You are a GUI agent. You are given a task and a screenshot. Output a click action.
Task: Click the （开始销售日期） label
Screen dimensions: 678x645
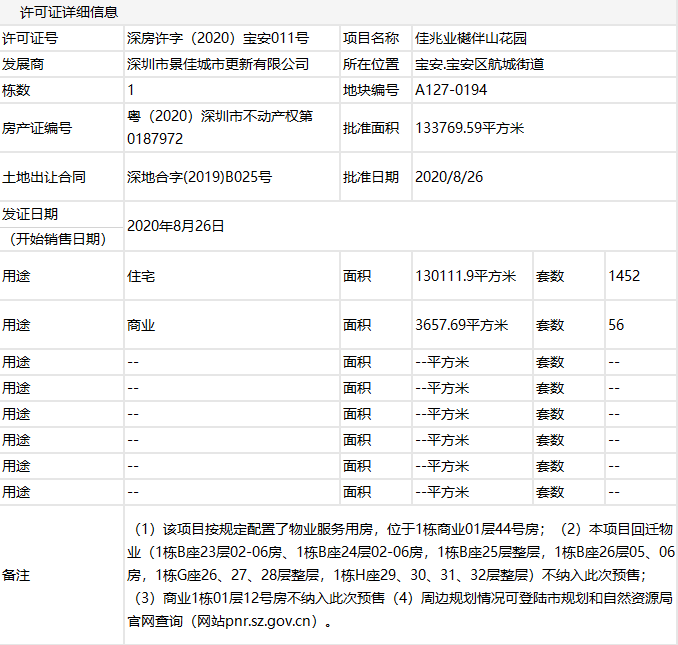click(58, 239)
